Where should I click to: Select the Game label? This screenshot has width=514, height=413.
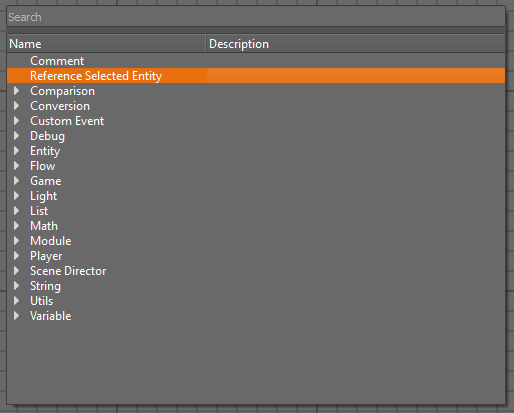[46, 181]
